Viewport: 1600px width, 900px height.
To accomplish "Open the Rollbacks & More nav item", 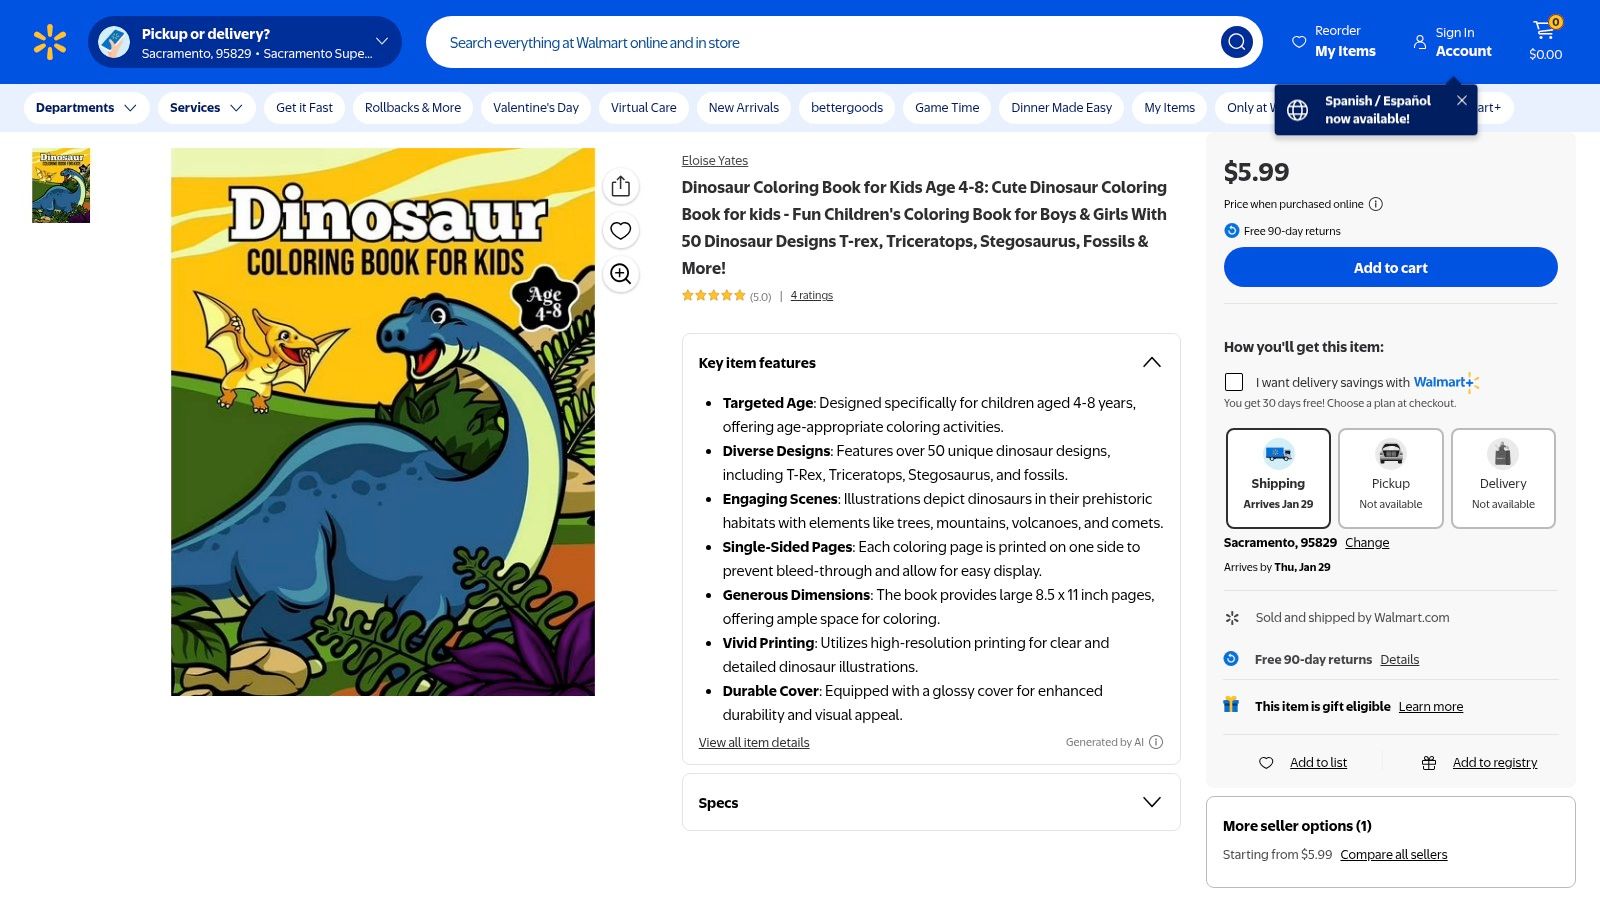I will coord(412,108).
